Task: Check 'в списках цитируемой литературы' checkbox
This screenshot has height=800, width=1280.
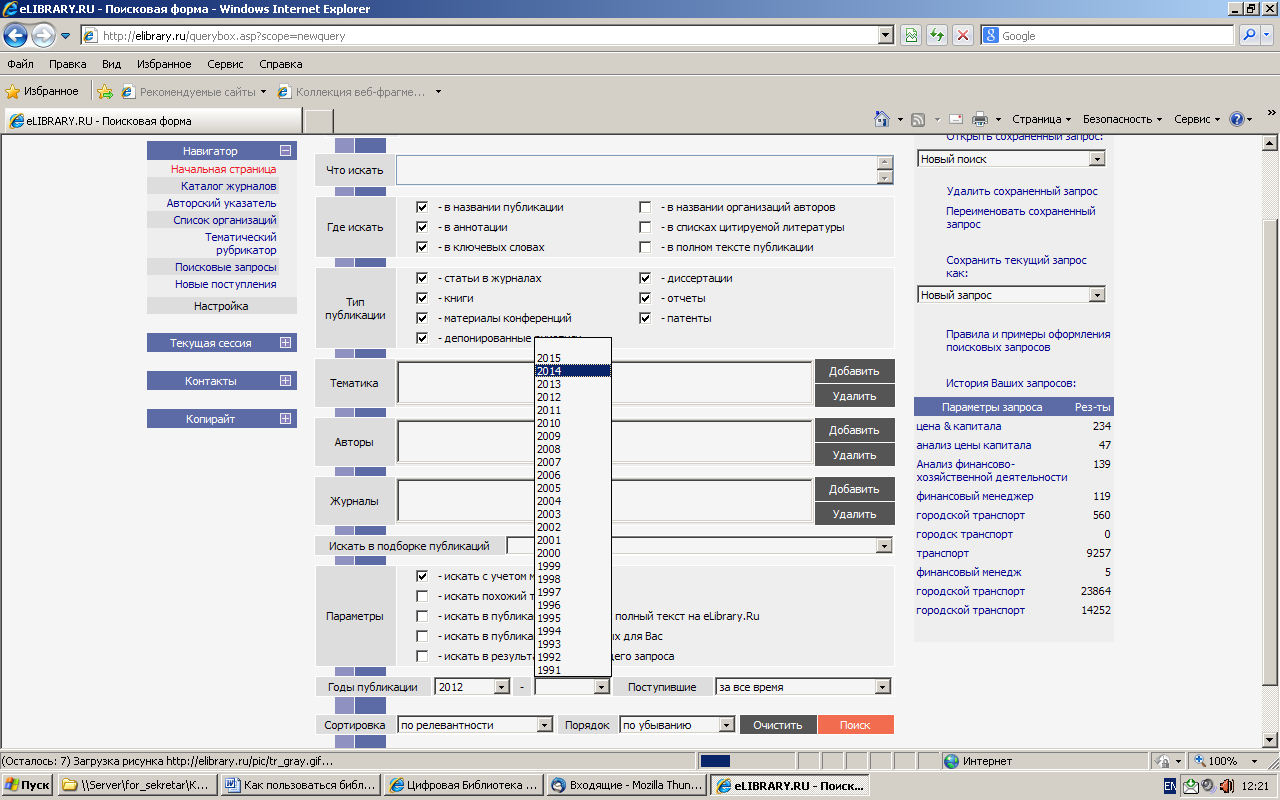Action: pyautogui.click(x=646, y=227)
